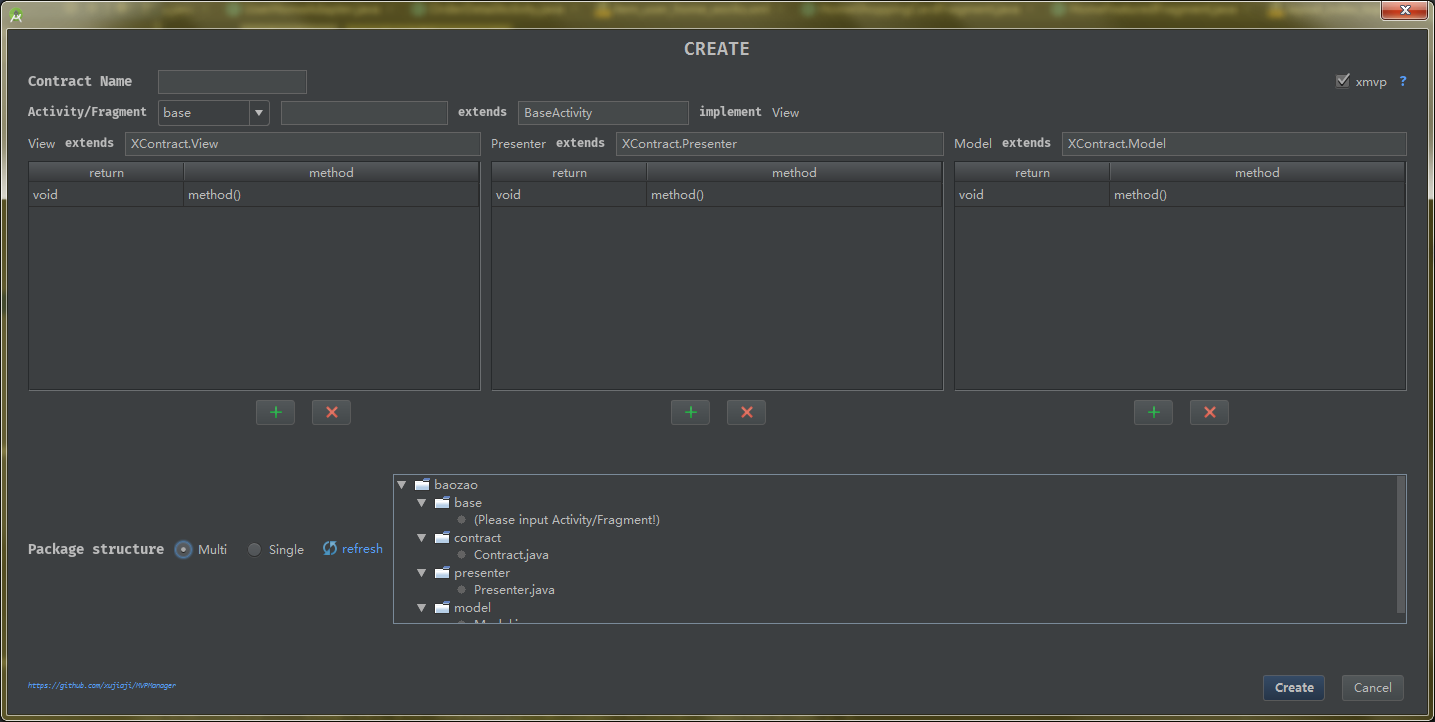Add a method row to Model table
Image resolution: width=1435 pixels, height=722 pixels.
(x=1153, y=412)
